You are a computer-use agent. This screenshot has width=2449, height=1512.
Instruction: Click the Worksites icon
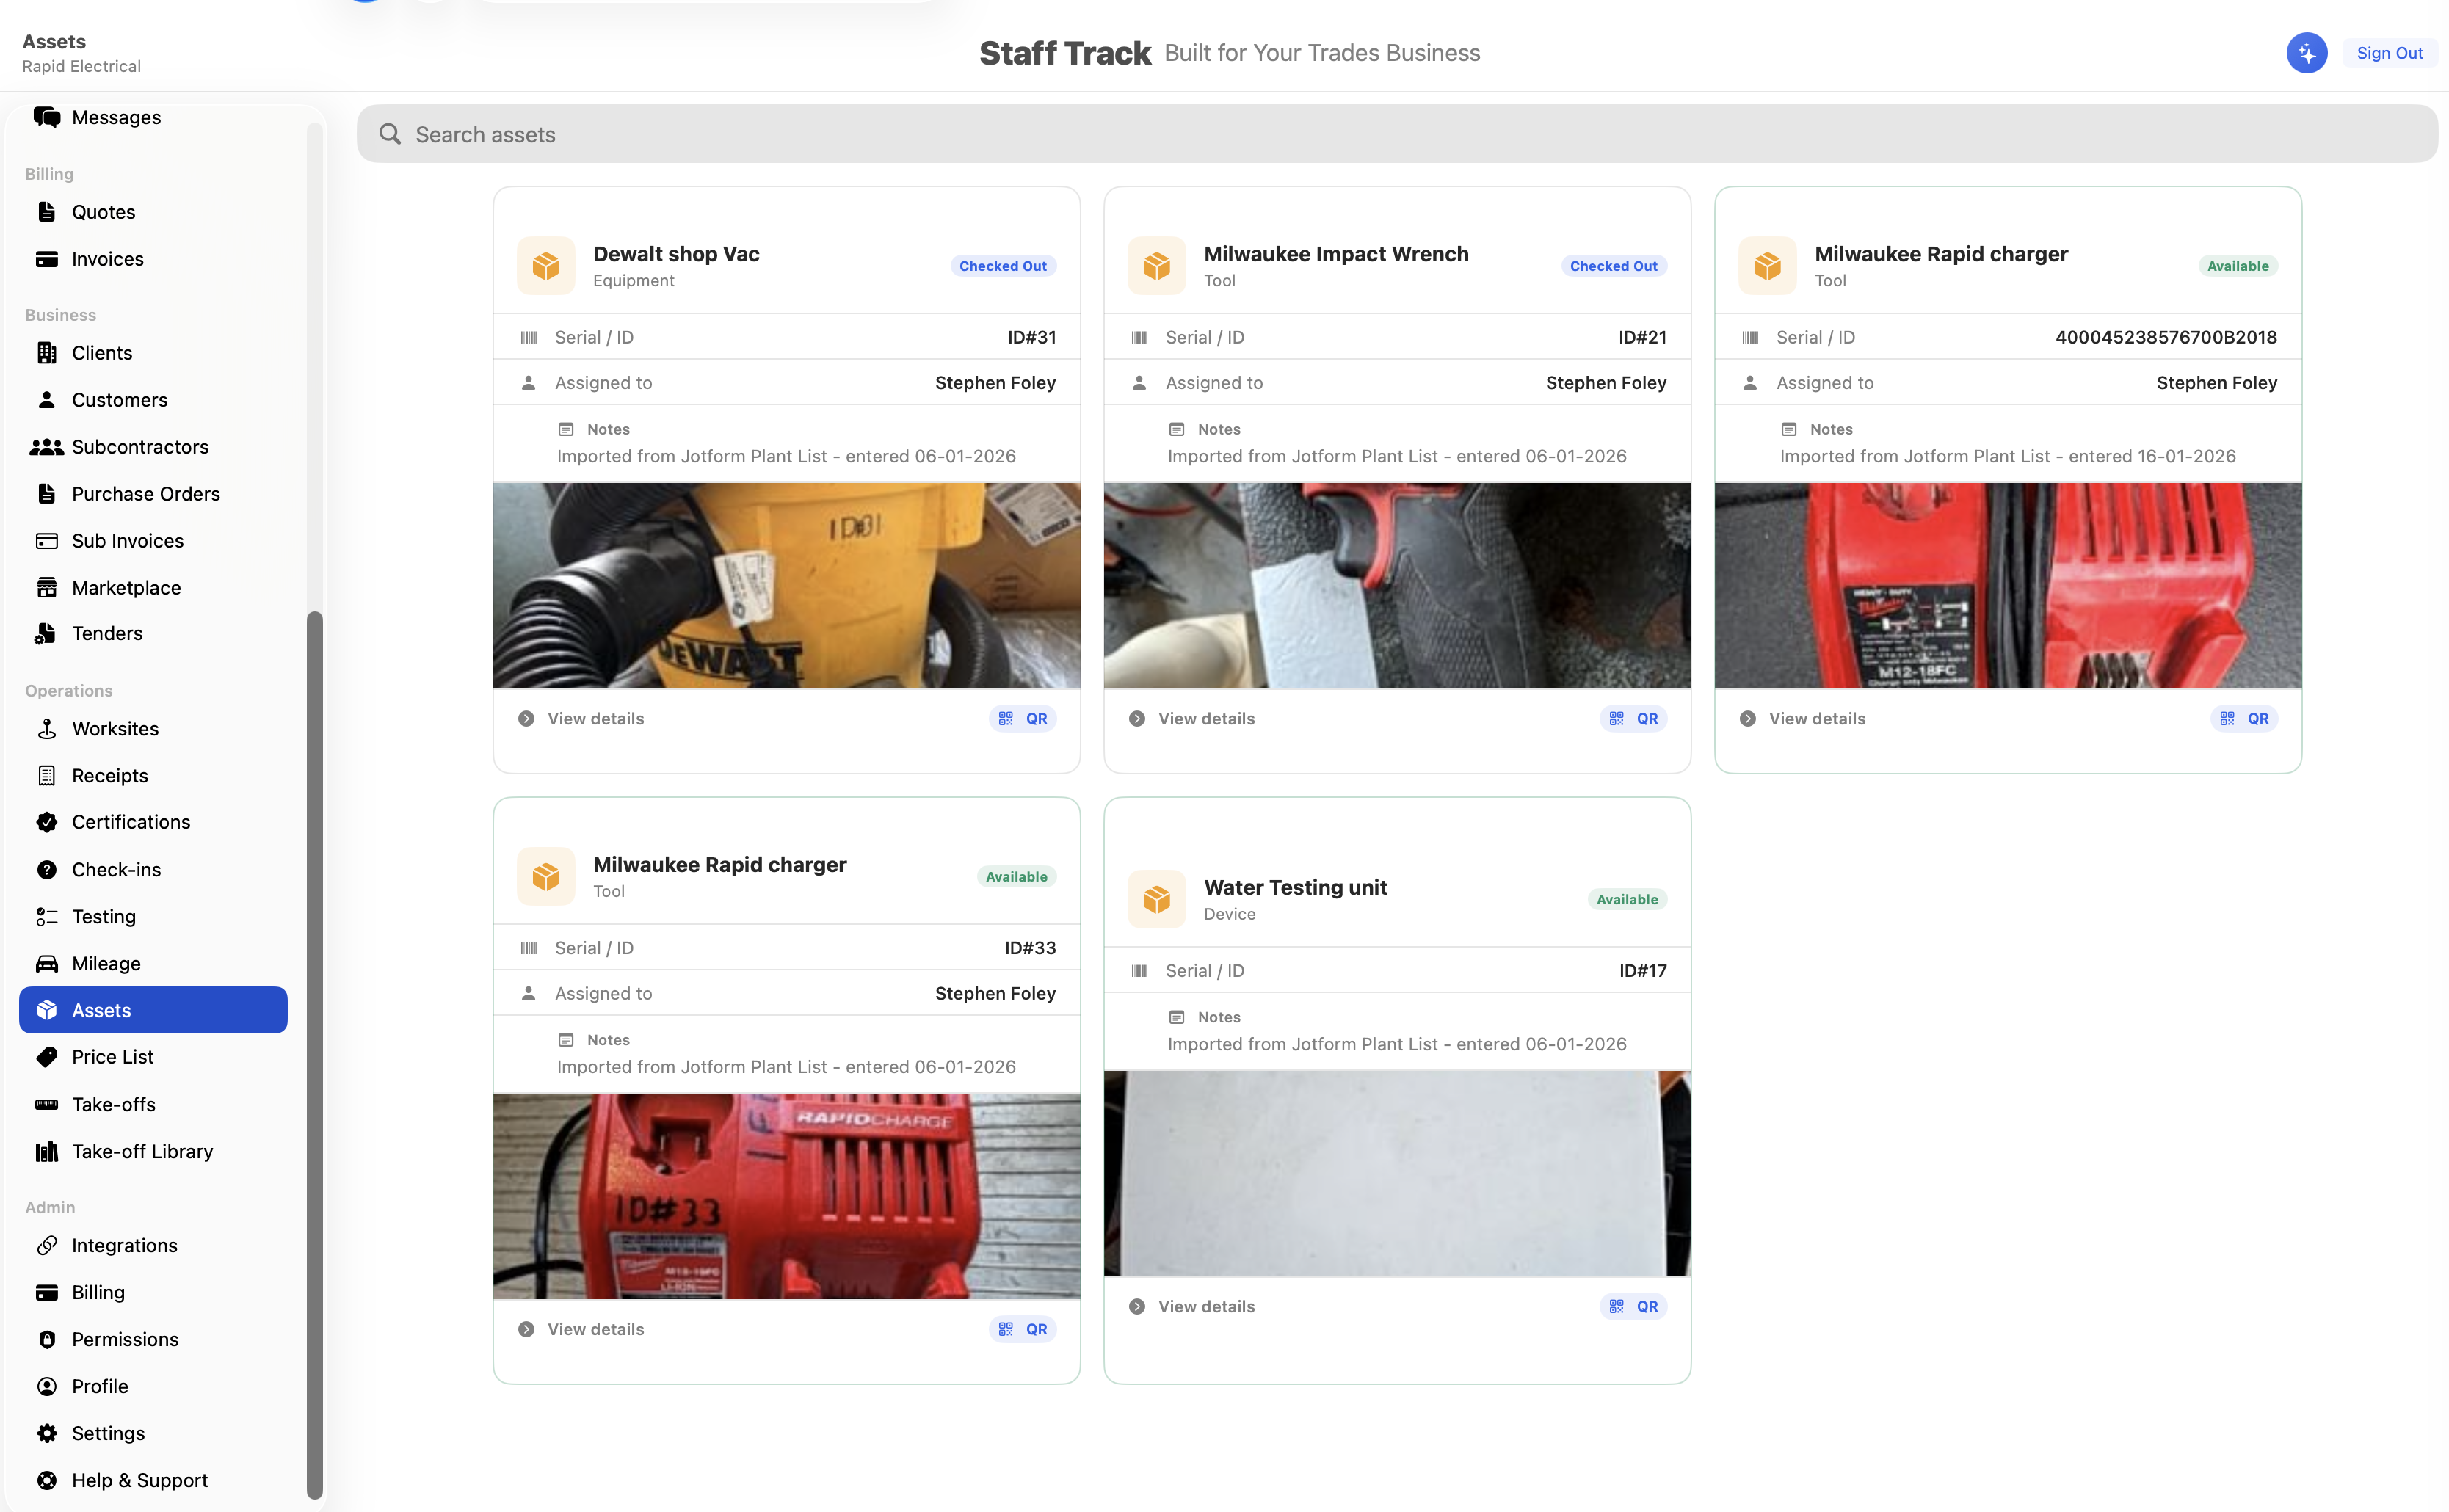46,729
